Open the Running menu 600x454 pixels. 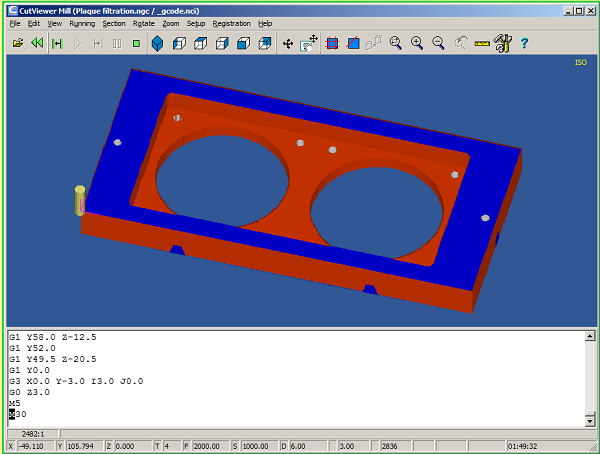coord(82,24)
